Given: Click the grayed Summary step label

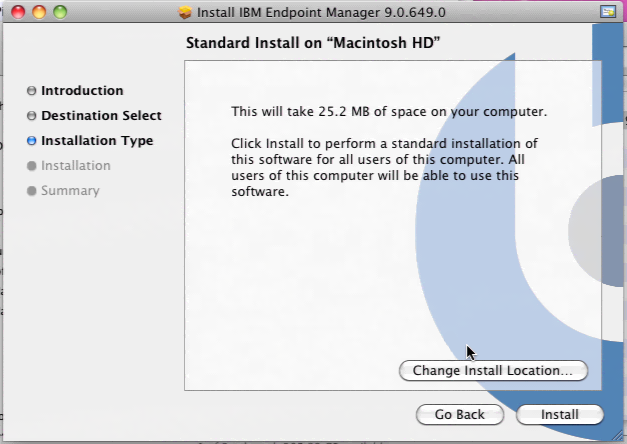Looking at the screenshot, I should click(x=70, y=191).
